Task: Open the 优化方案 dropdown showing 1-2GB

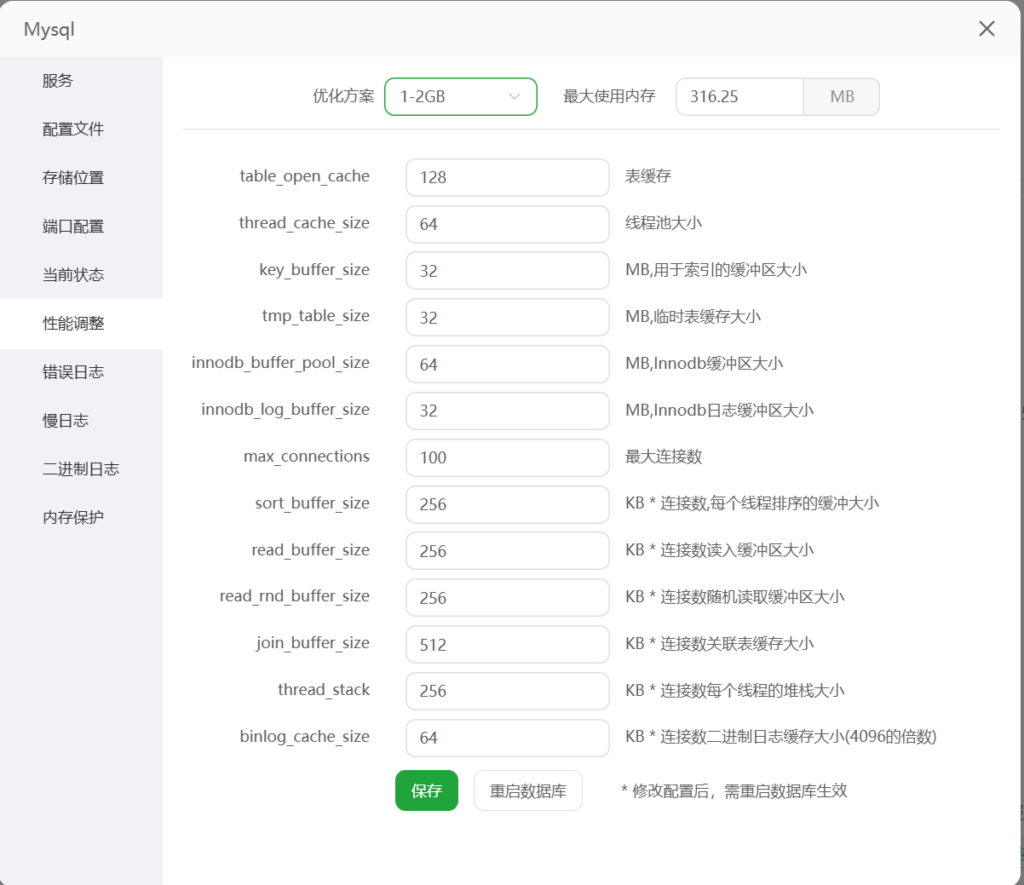Action: (460, 97)
